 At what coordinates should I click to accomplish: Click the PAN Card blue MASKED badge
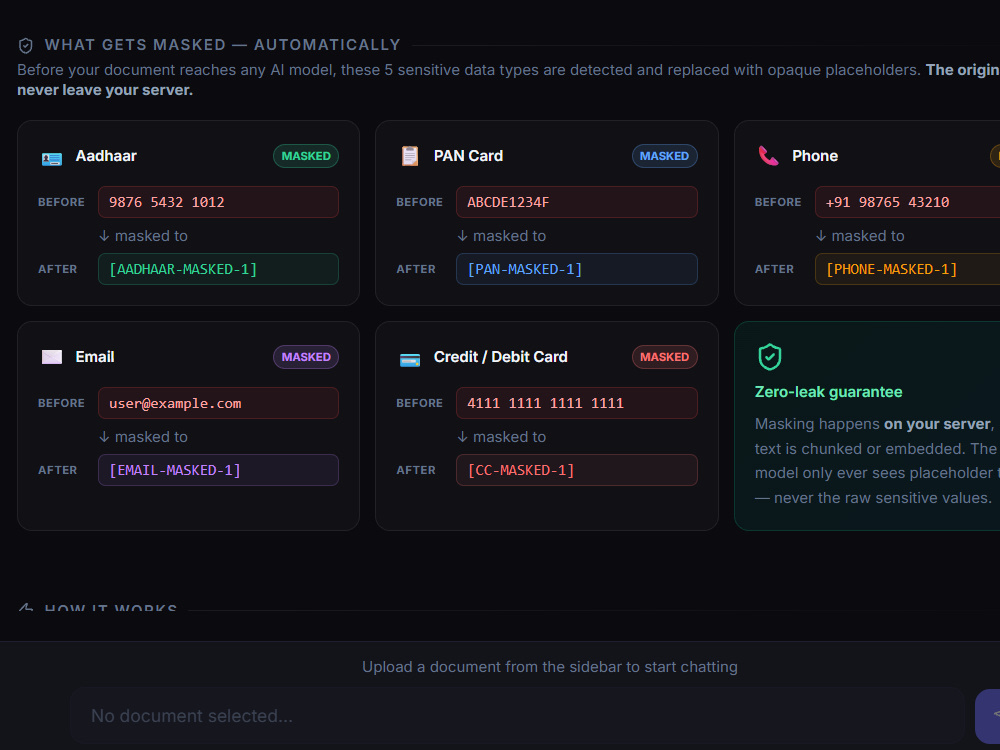click(x=665, y=156)
